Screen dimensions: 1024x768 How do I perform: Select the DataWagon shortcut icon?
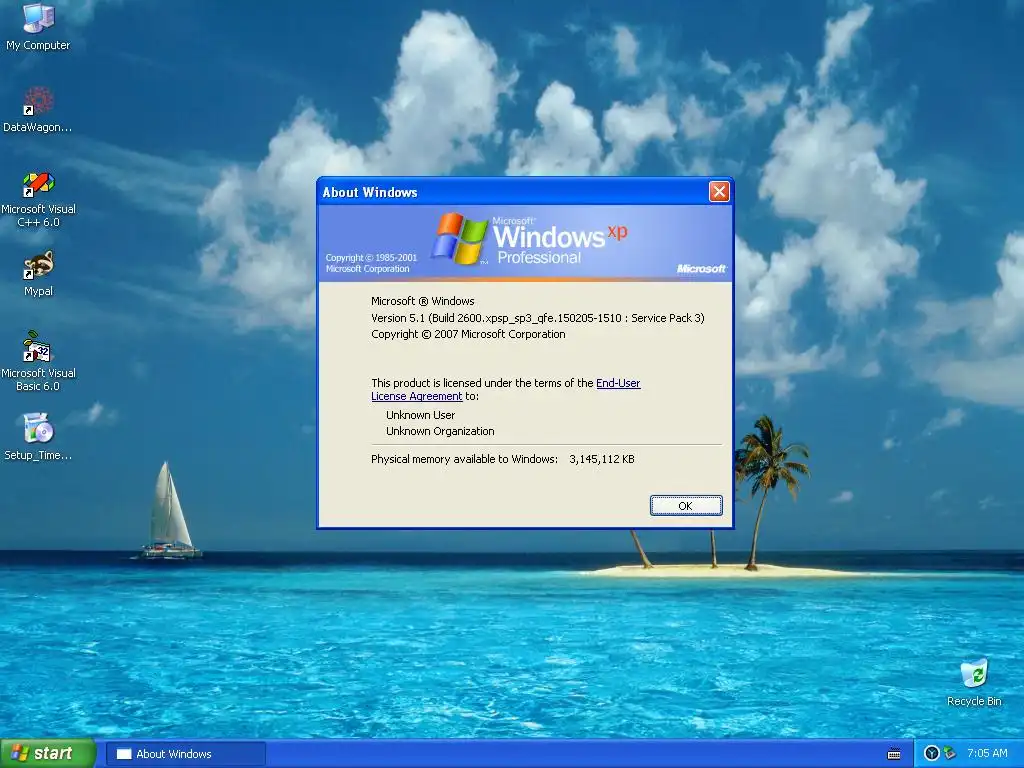coord(38,109)
